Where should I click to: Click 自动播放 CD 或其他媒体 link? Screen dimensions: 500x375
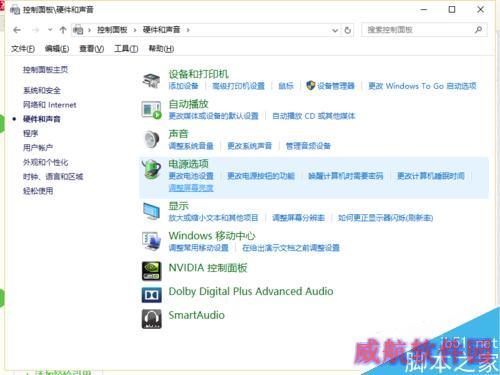(x=314, y=116)
